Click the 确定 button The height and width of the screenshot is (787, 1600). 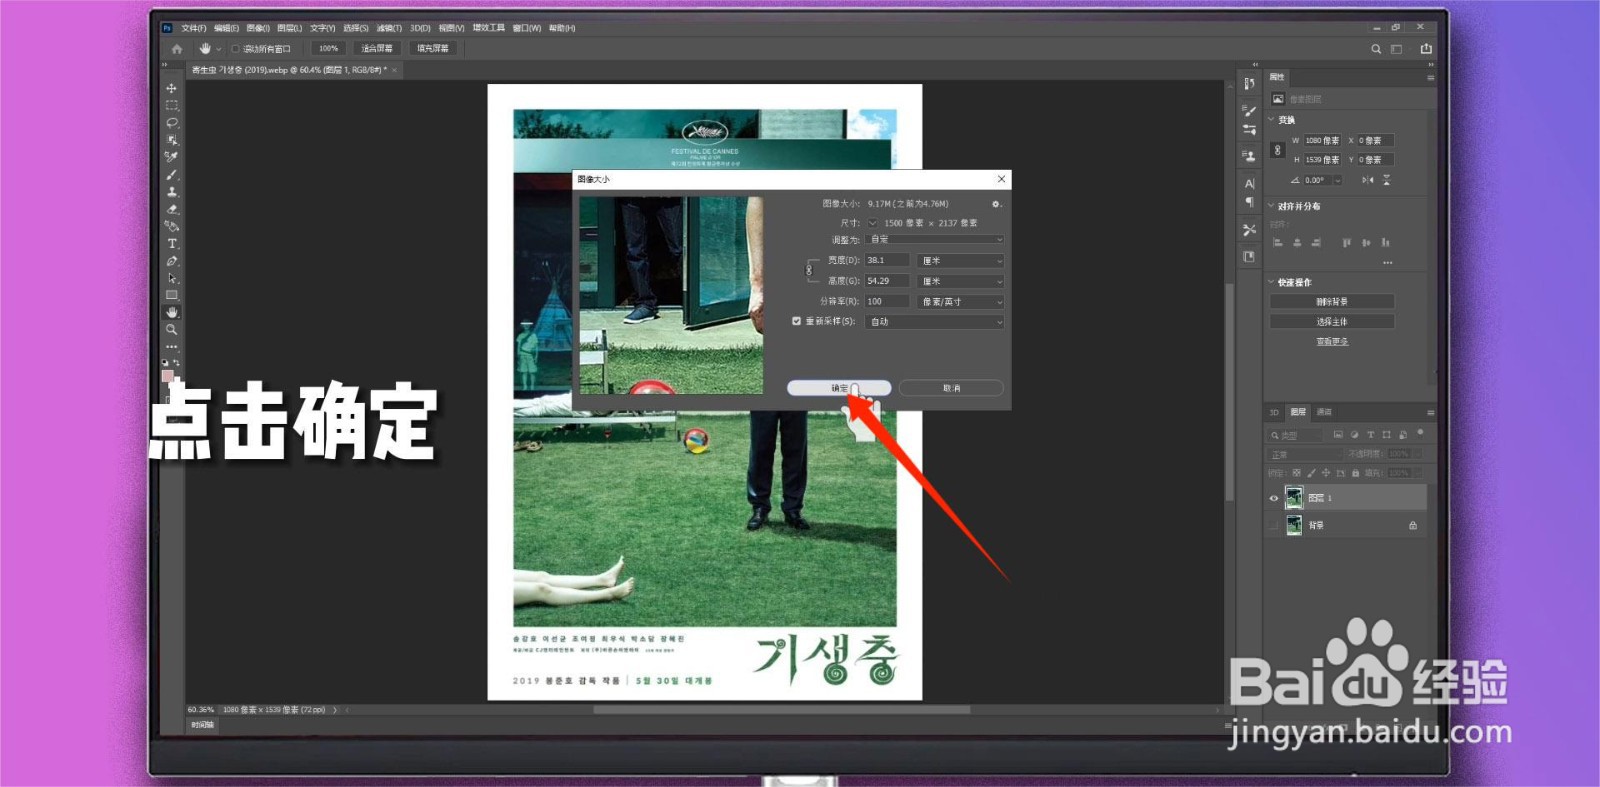[839, 388]
